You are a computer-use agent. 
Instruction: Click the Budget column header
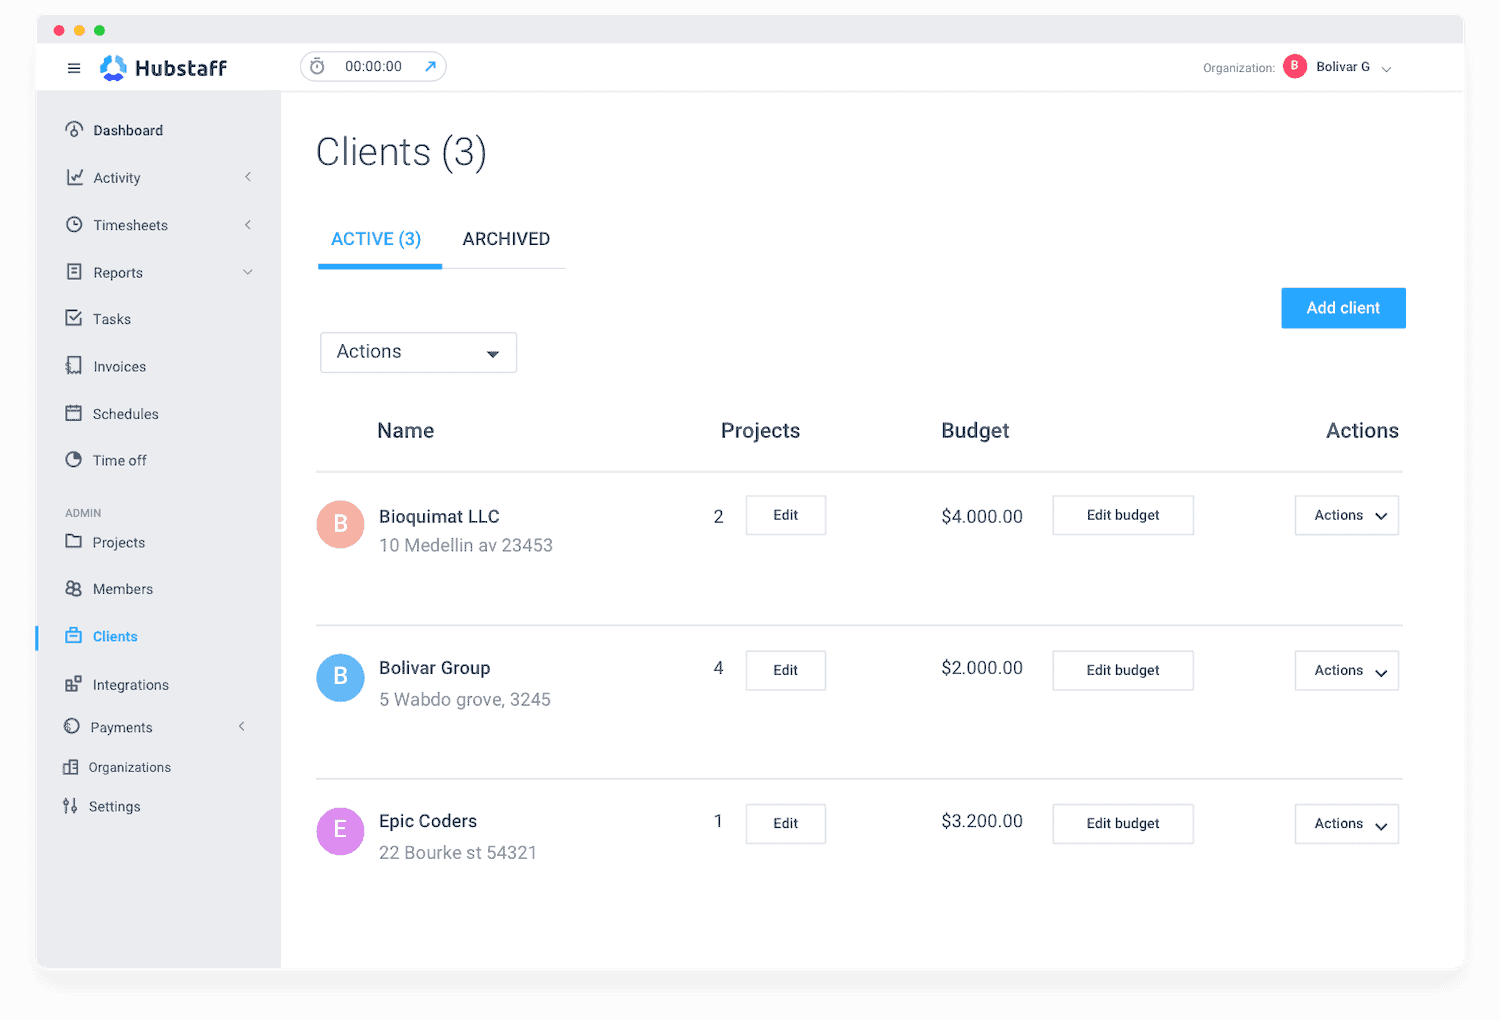point(975,431)
